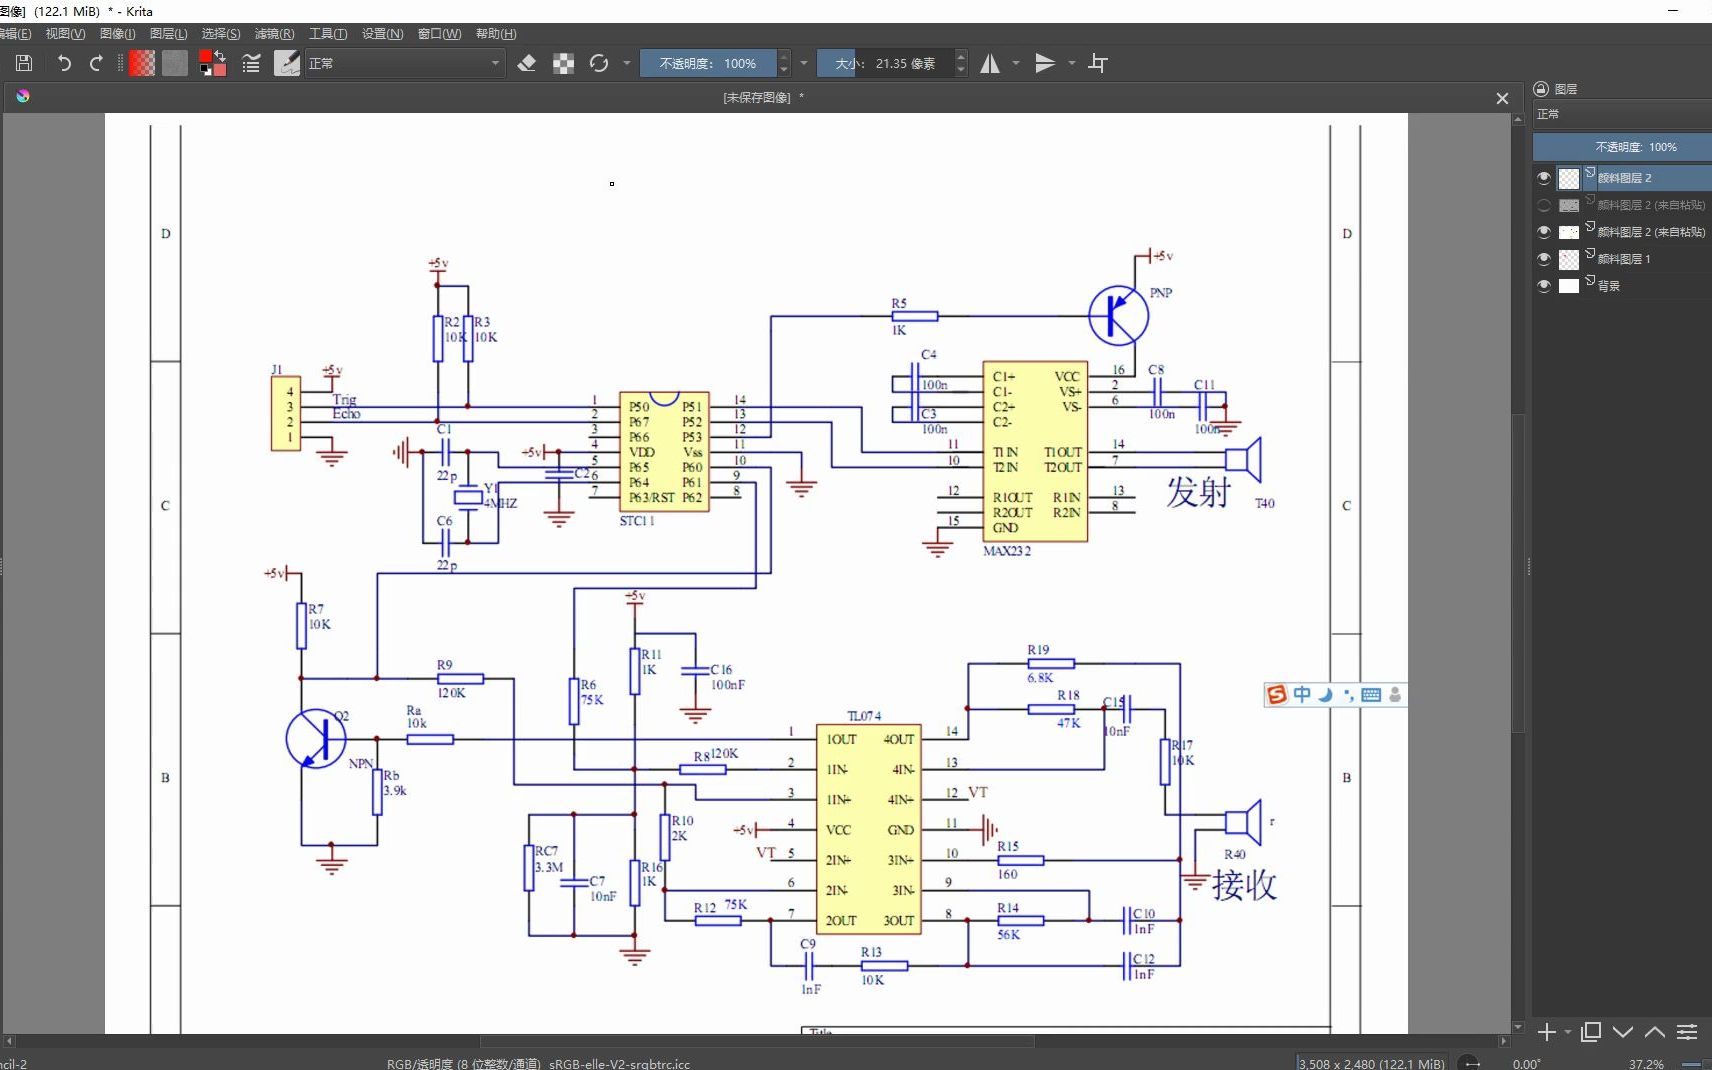Open the toolbar blending mode 正常 dropdown
This screenshot has width=1712, height=1070.
(x=404, y=63)
